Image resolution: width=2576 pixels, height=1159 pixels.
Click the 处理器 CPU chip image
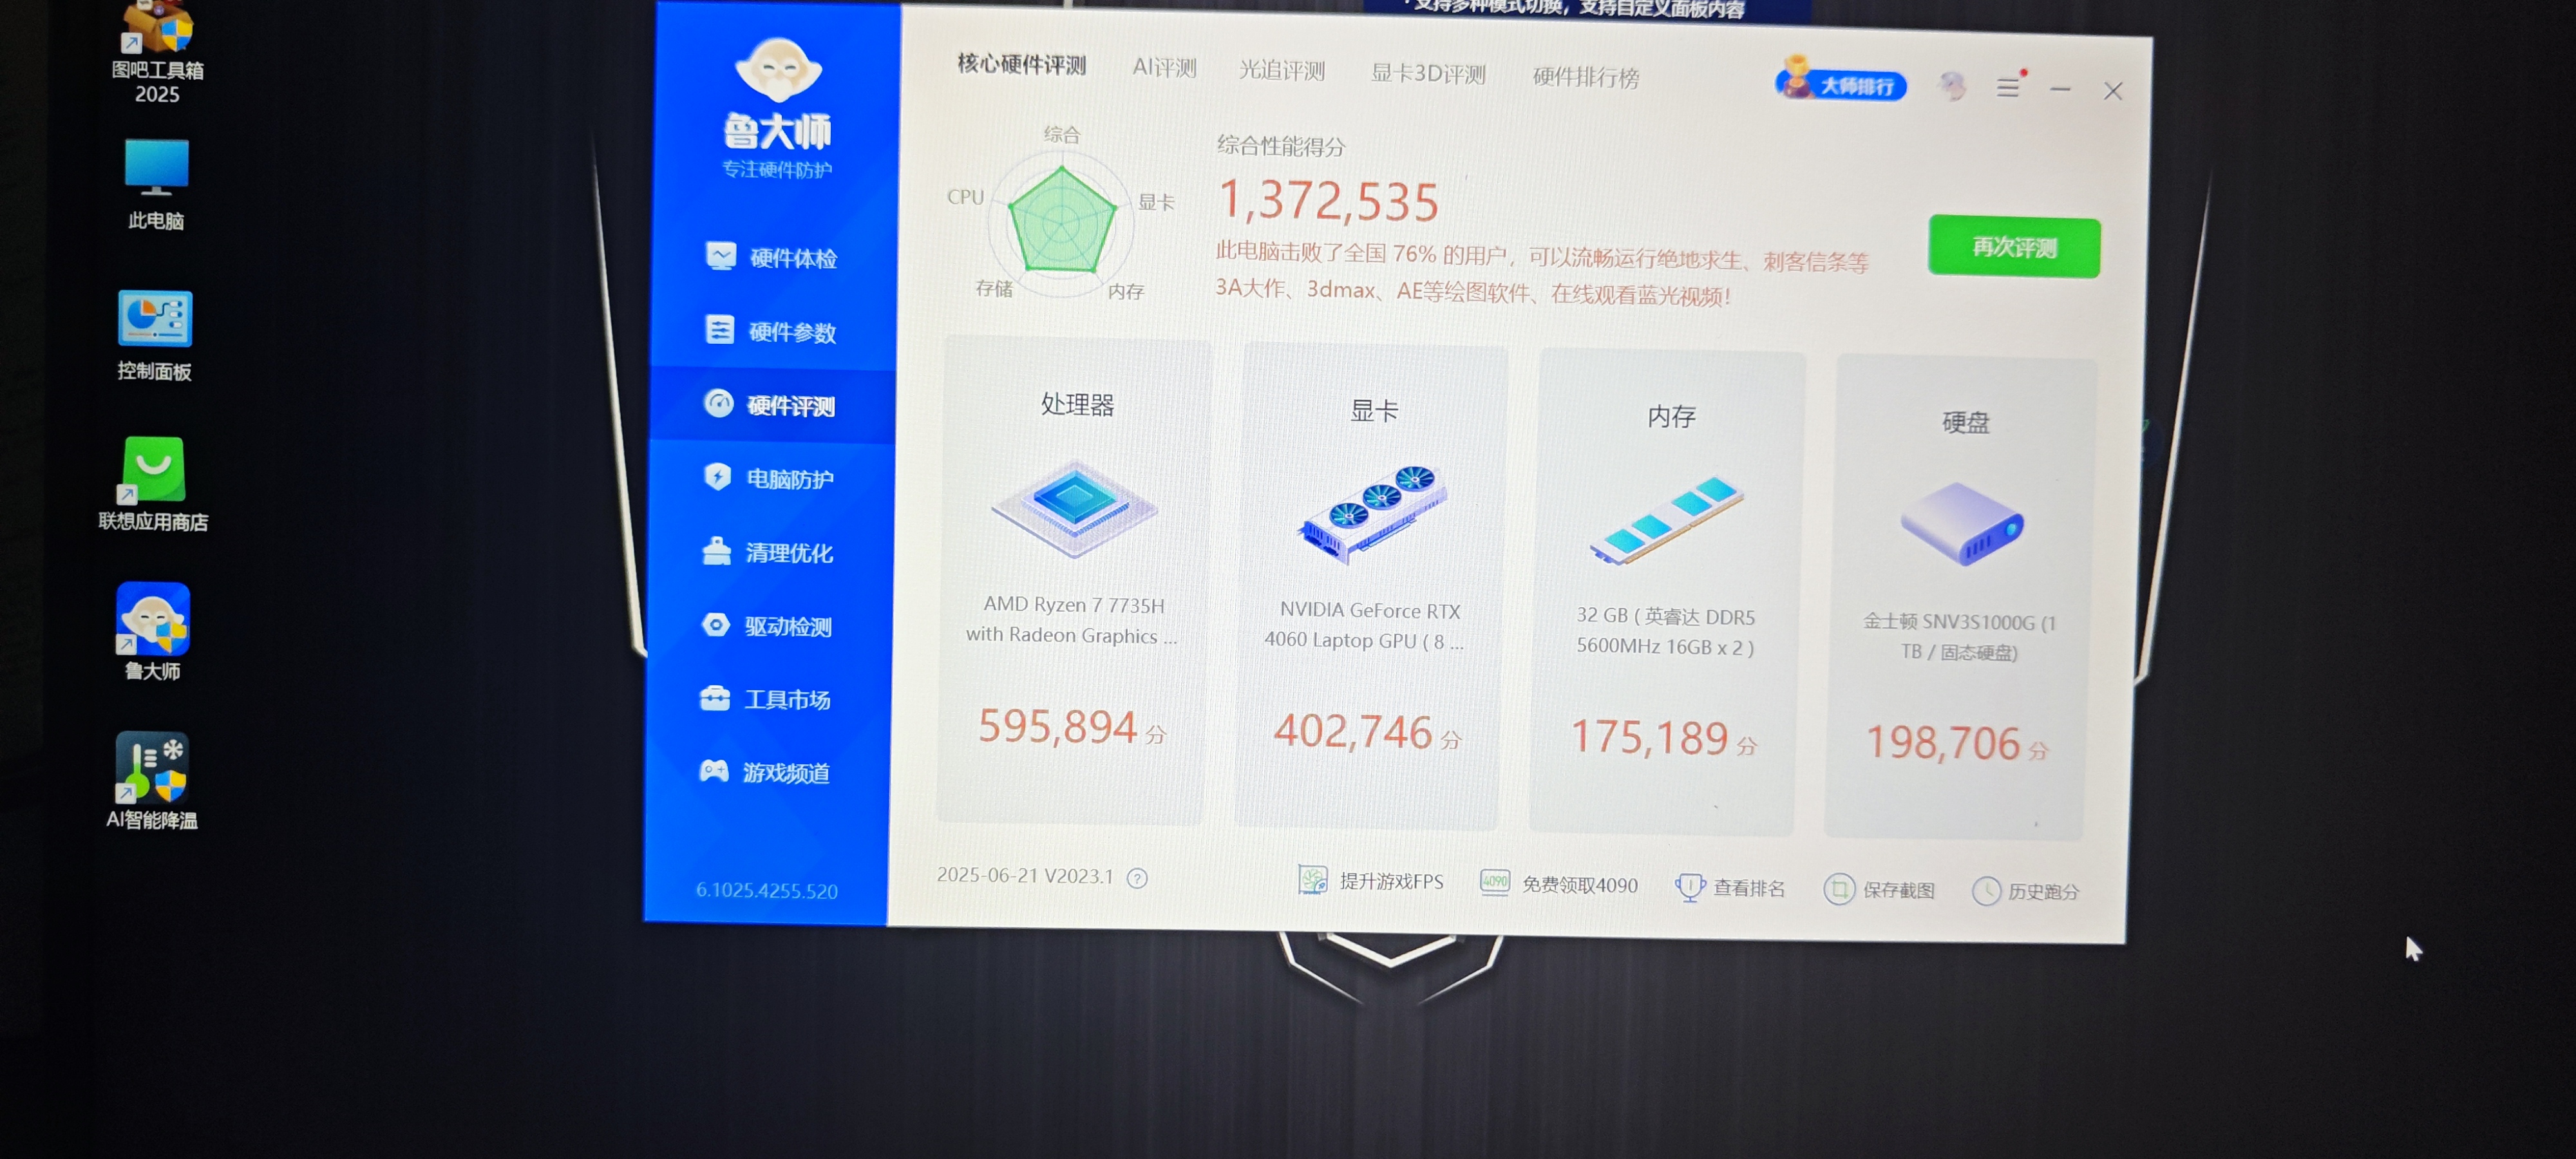(x=1074, y=507)
